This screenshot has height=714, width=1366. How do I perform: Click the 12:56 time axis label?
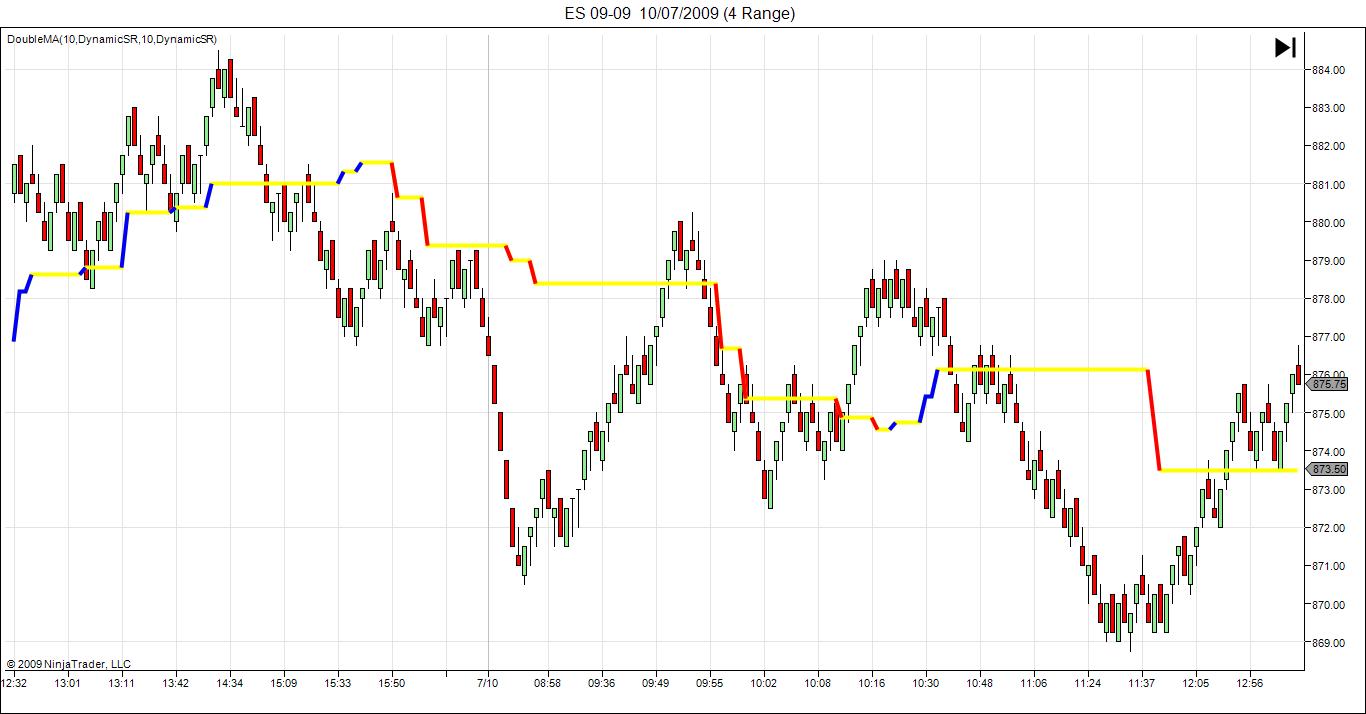[1250, 684]
